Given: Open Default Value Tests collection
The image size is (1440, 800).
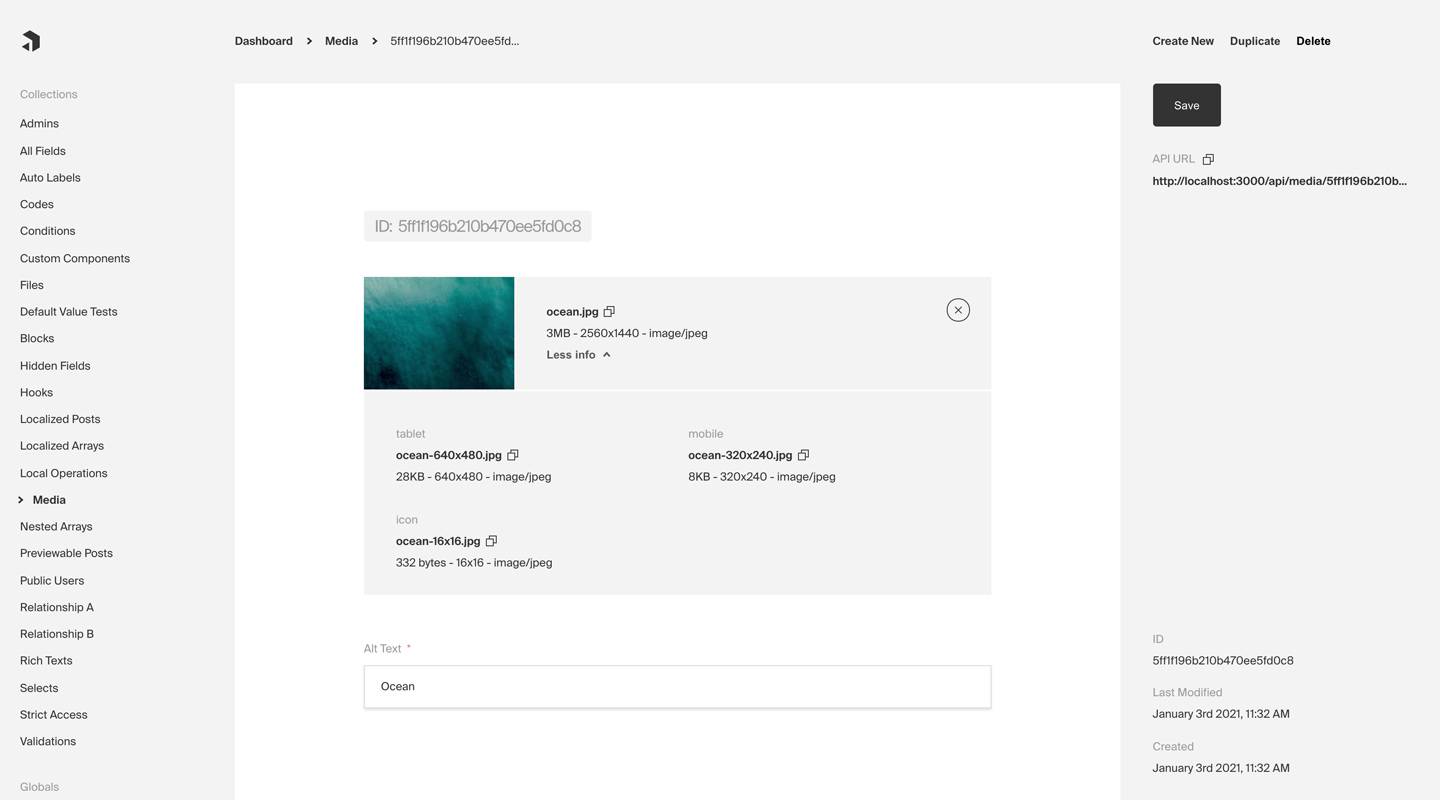Looking at the screenshot, I should 69,312.
